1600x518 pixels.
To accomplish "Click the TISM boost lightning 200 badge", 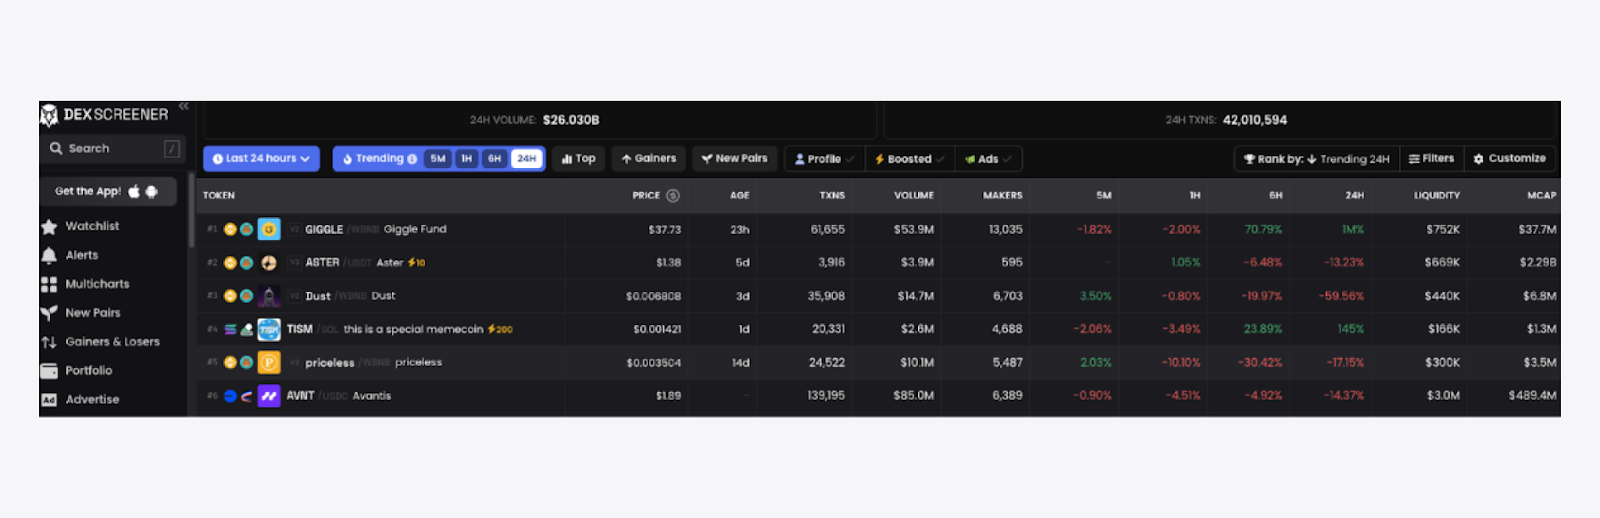I will (500, 329).
